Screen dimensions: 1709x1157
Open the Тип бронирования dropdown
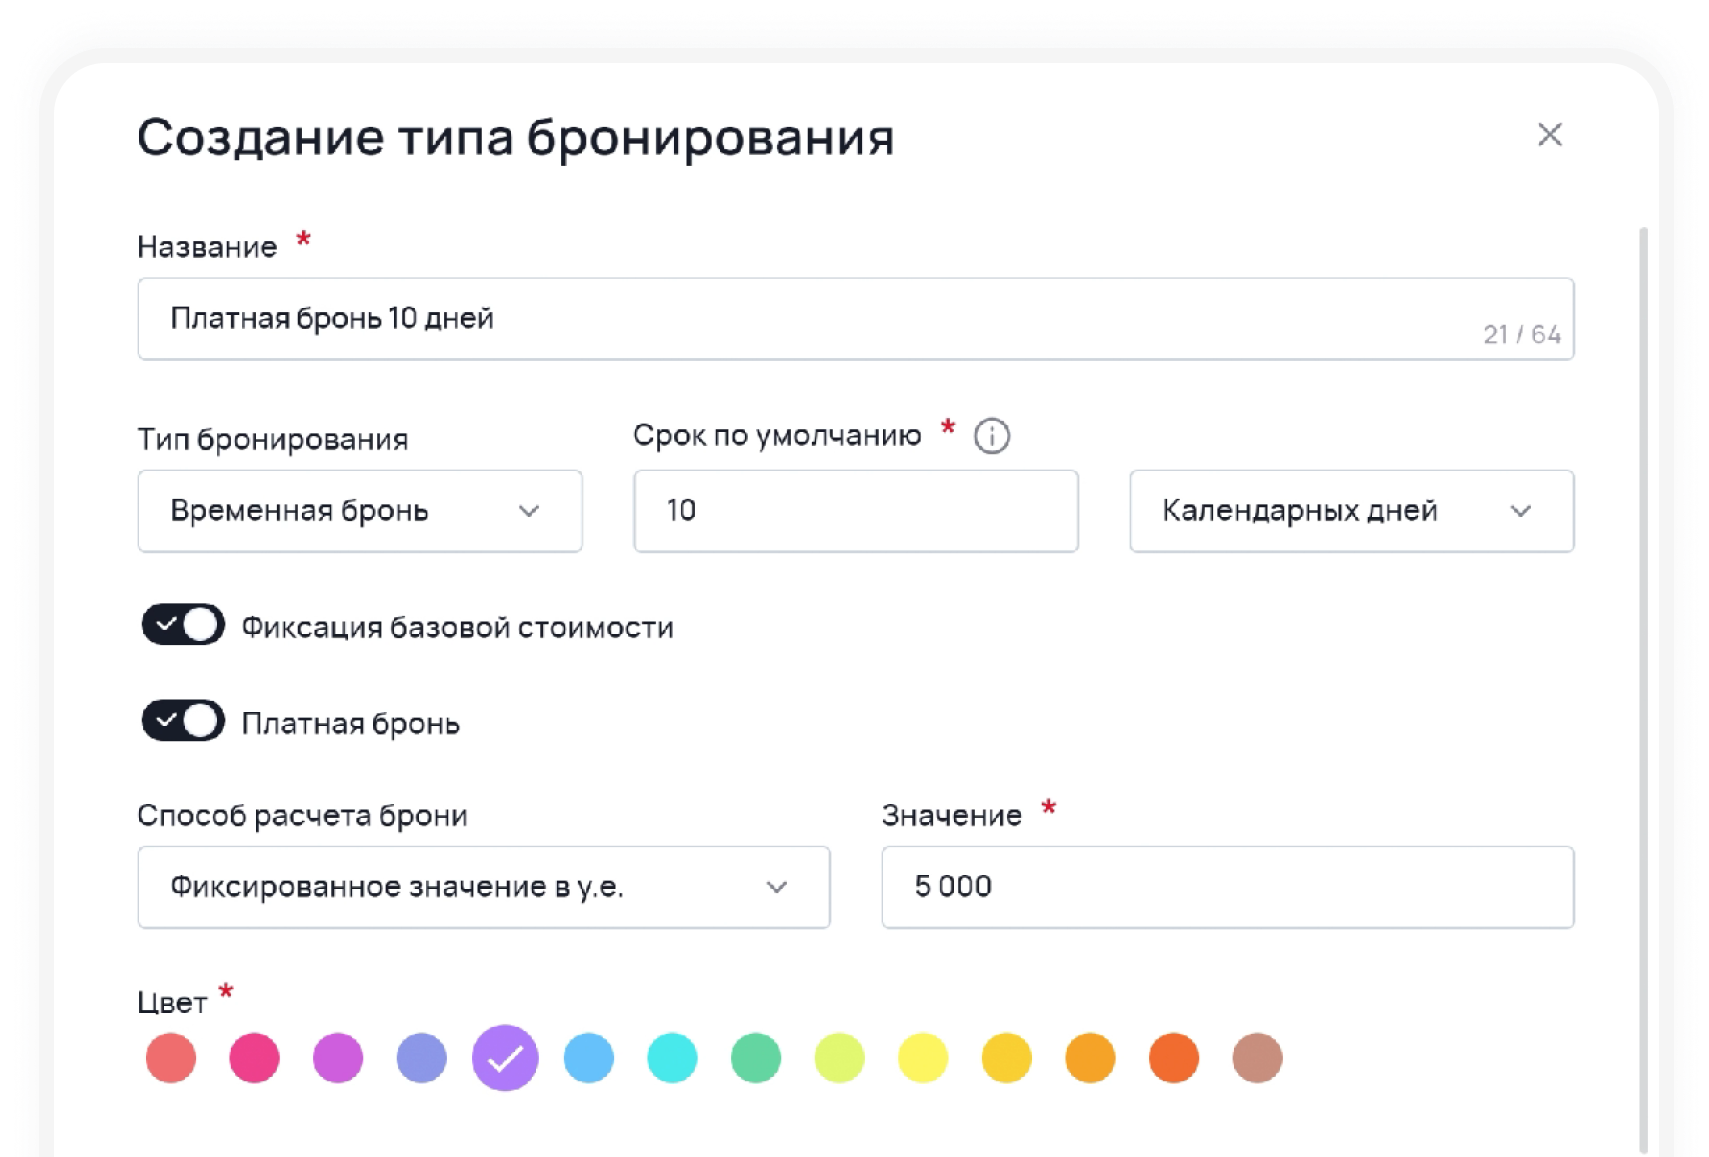click(x=360, y=511)
